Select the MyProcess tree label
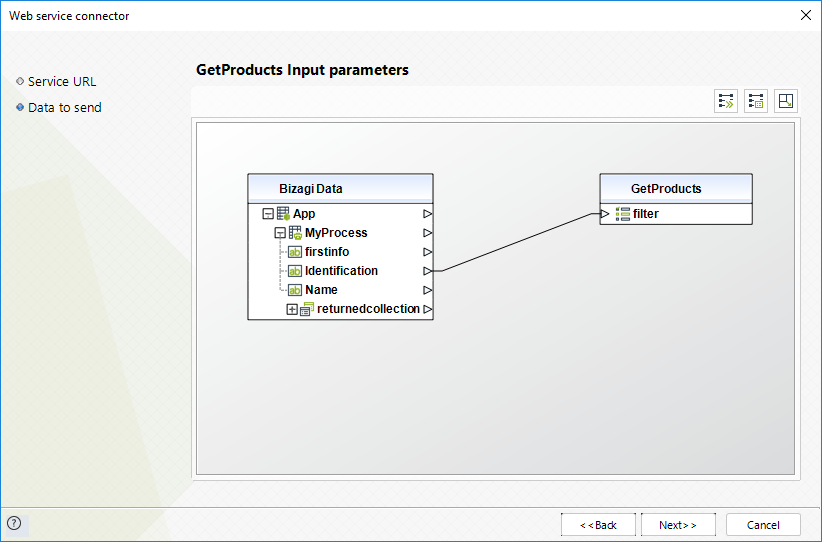The height and width of the screenshot is (542, 822). 336,233
